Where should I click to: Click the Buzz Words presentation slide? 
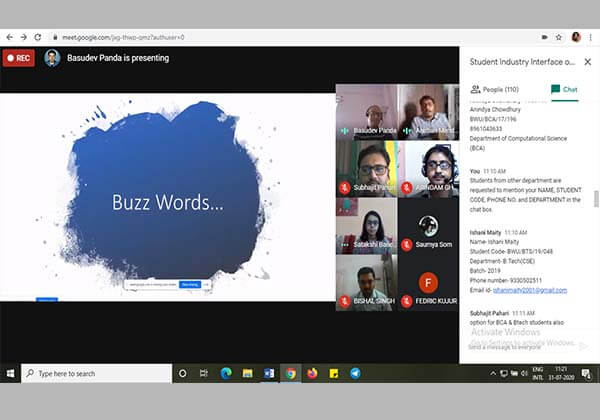pyautogui.click(x=166, y=198)
